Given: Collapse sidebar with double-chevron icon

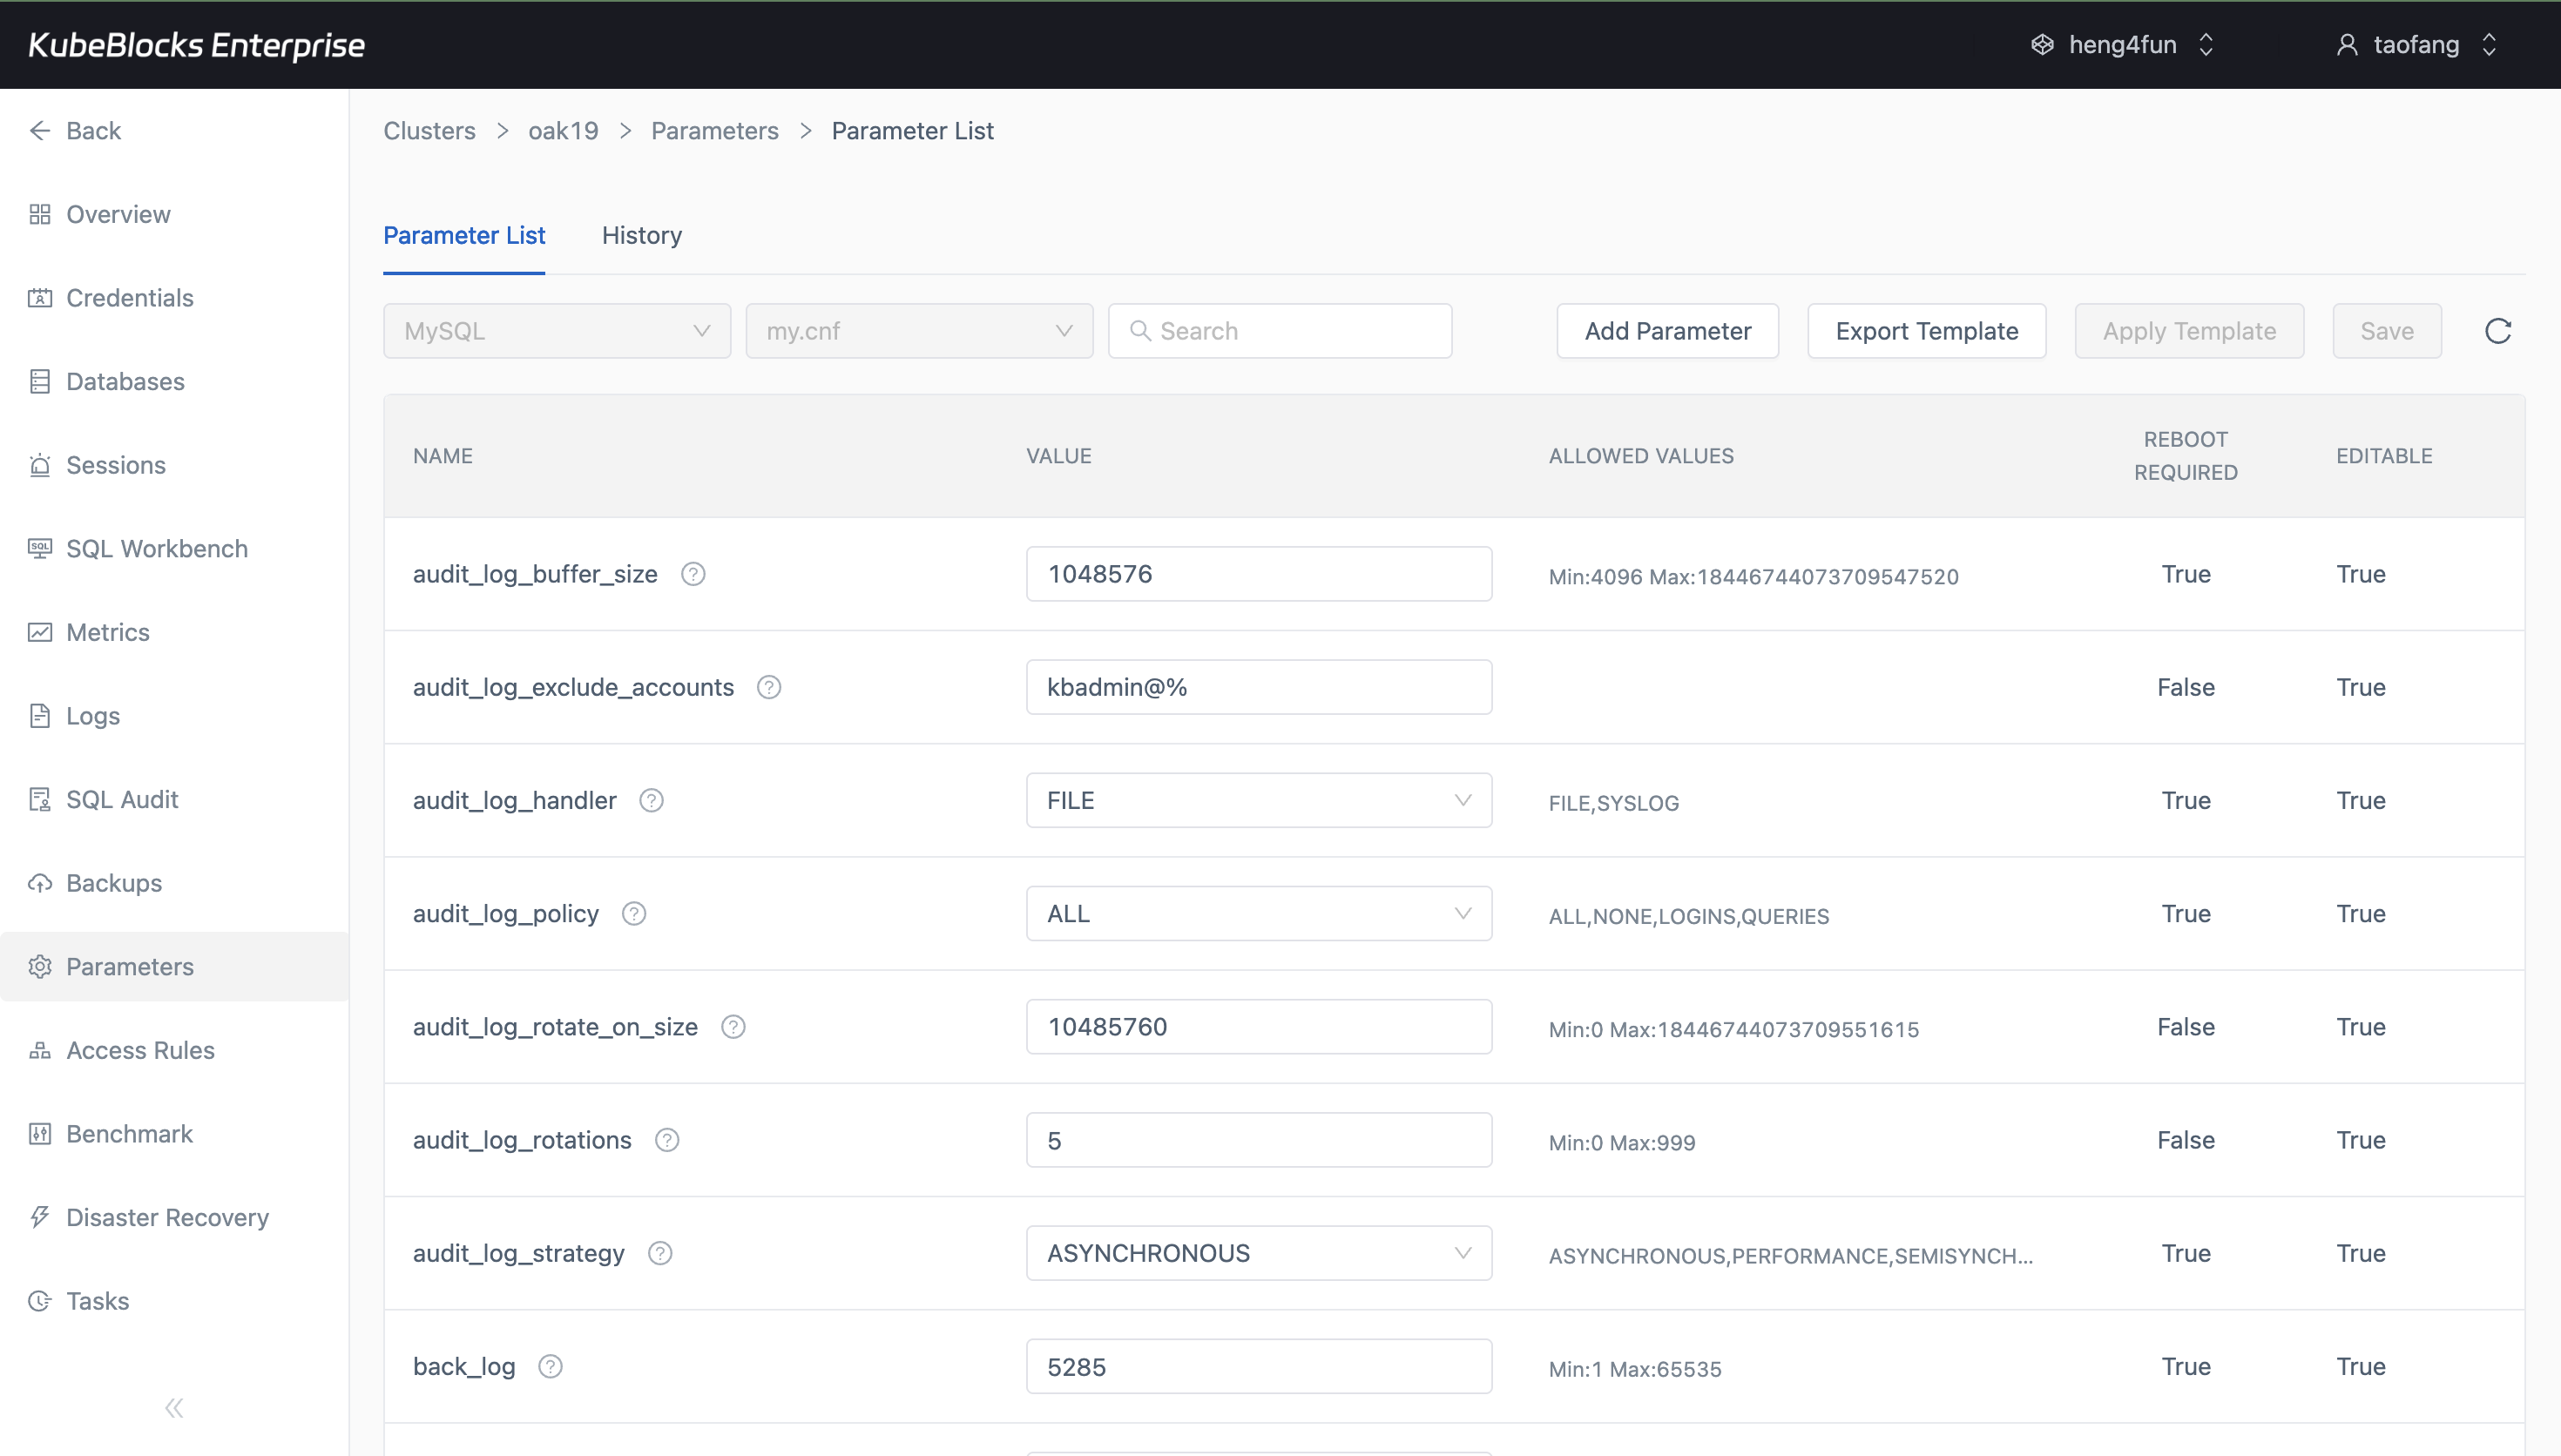Looking at the screenshot, I should point(174,1408).
